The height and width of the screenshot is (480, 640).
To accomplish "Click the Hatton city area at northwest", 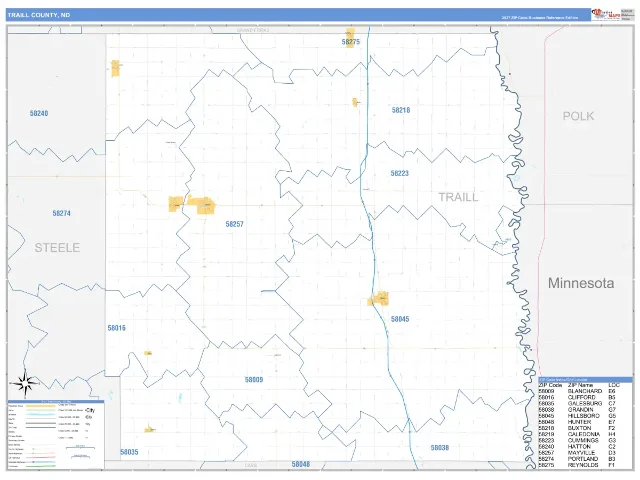I will pyautogui.click(x=116, y=69).
